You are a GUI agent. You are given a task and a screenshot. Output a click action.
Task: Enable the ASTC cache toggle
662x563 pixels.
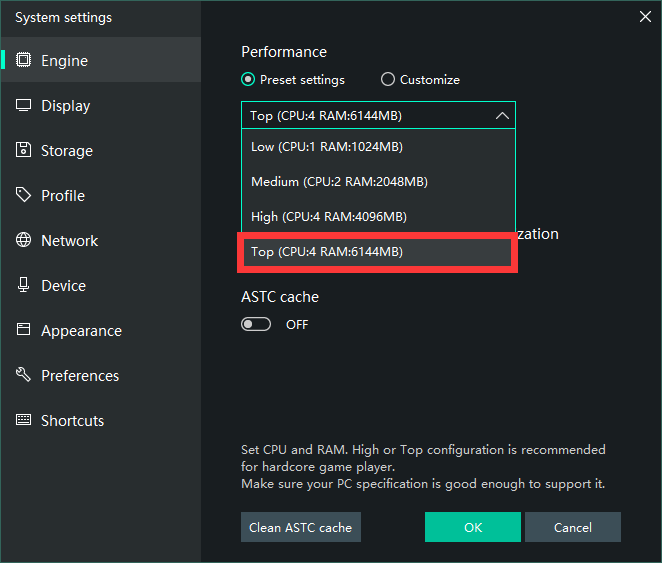click(x=256, y=325)
